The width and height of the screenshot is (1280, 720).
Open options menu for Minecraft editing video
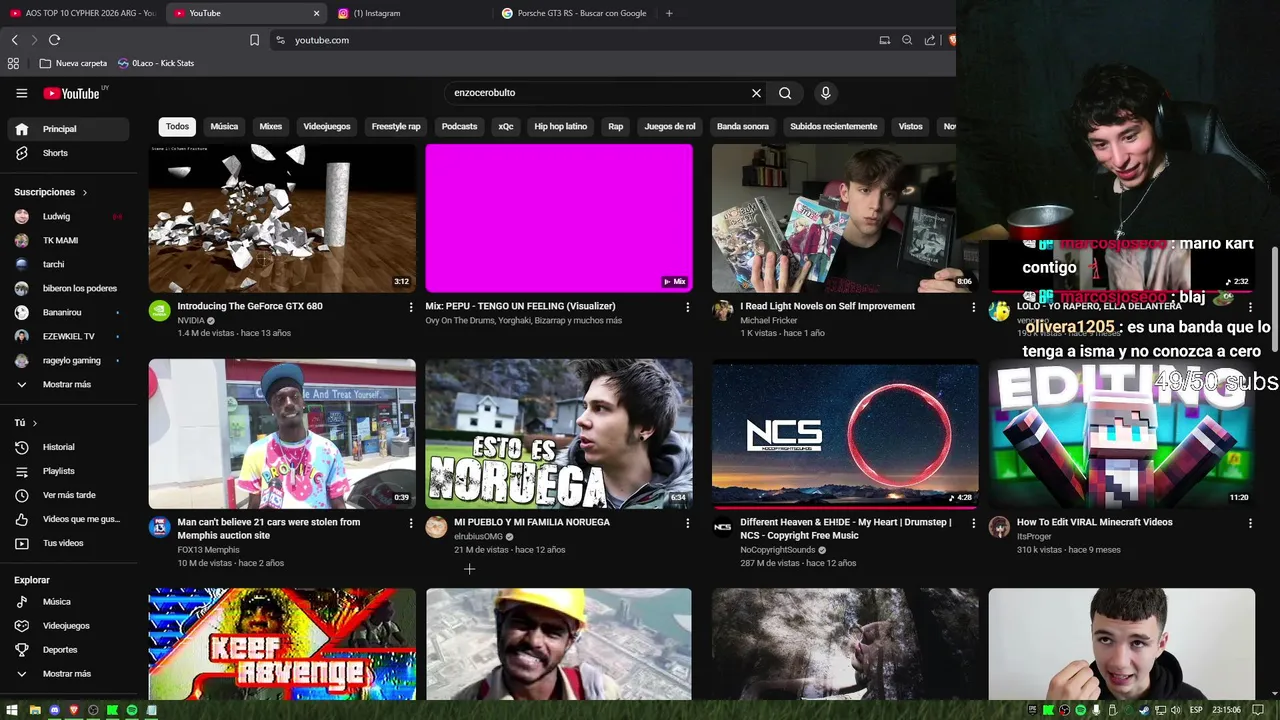click(x=1250, y=523)
